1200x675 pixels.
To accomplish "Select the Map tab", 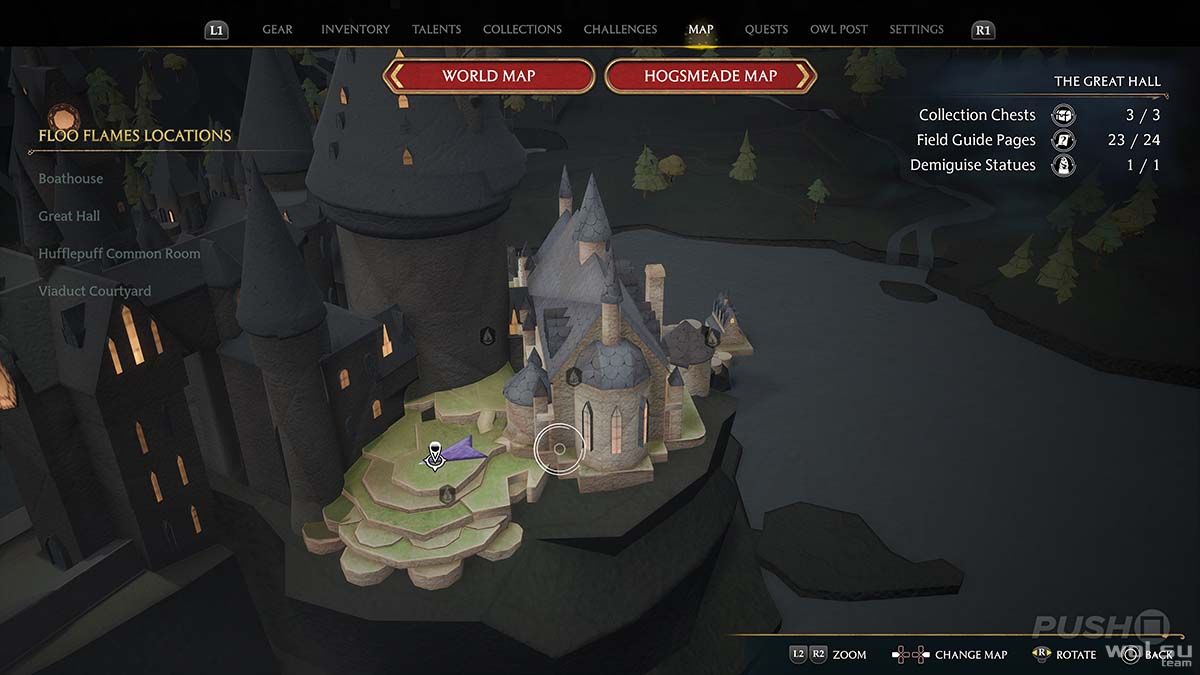I will click(x=701, y=30).
